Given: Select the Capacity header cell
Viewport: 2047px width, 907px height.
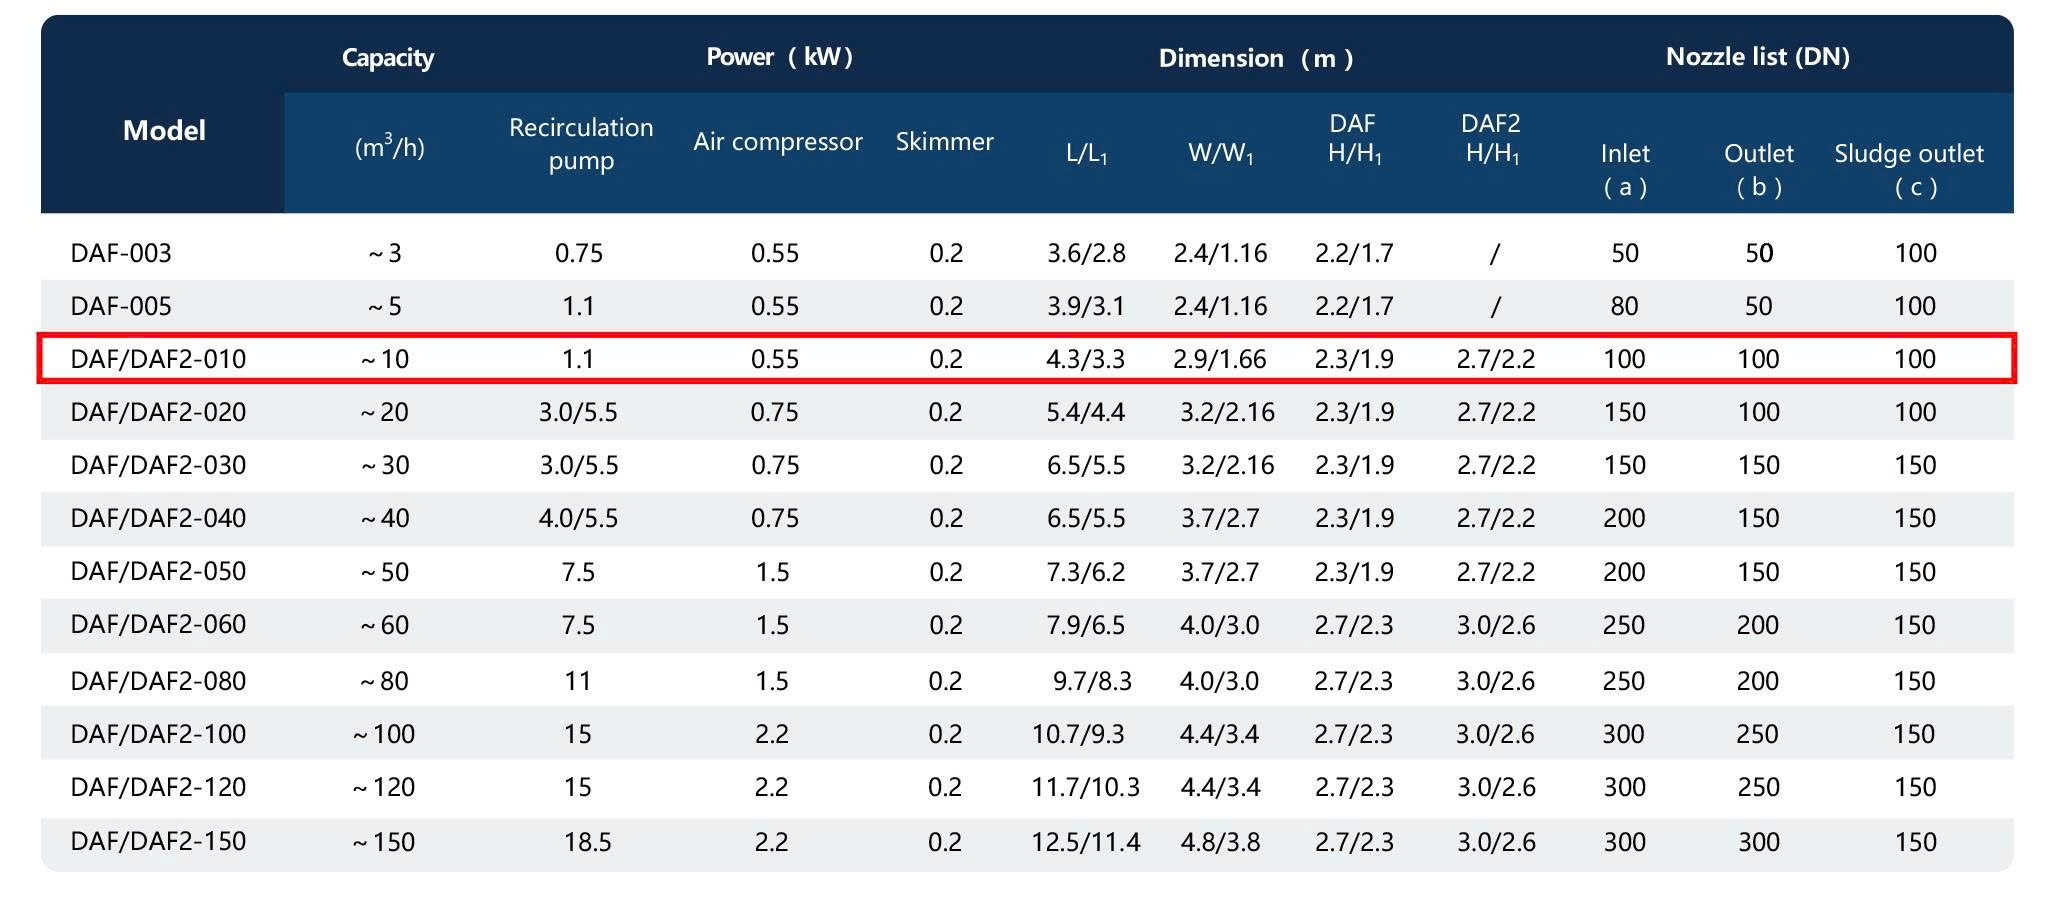Looking at the screenshot, I should (388, 58).
